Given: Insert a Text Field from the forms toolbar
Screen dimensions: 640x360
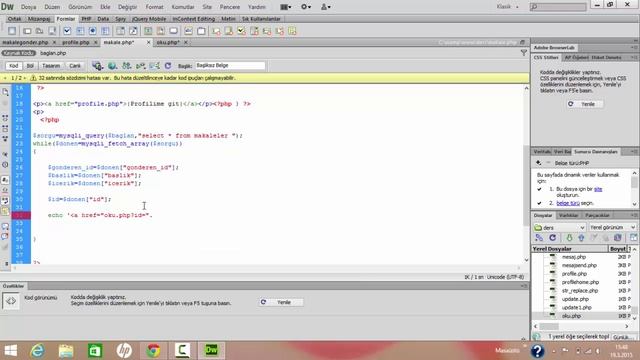Looking at the screenshot, I should (x=27, y=31).
